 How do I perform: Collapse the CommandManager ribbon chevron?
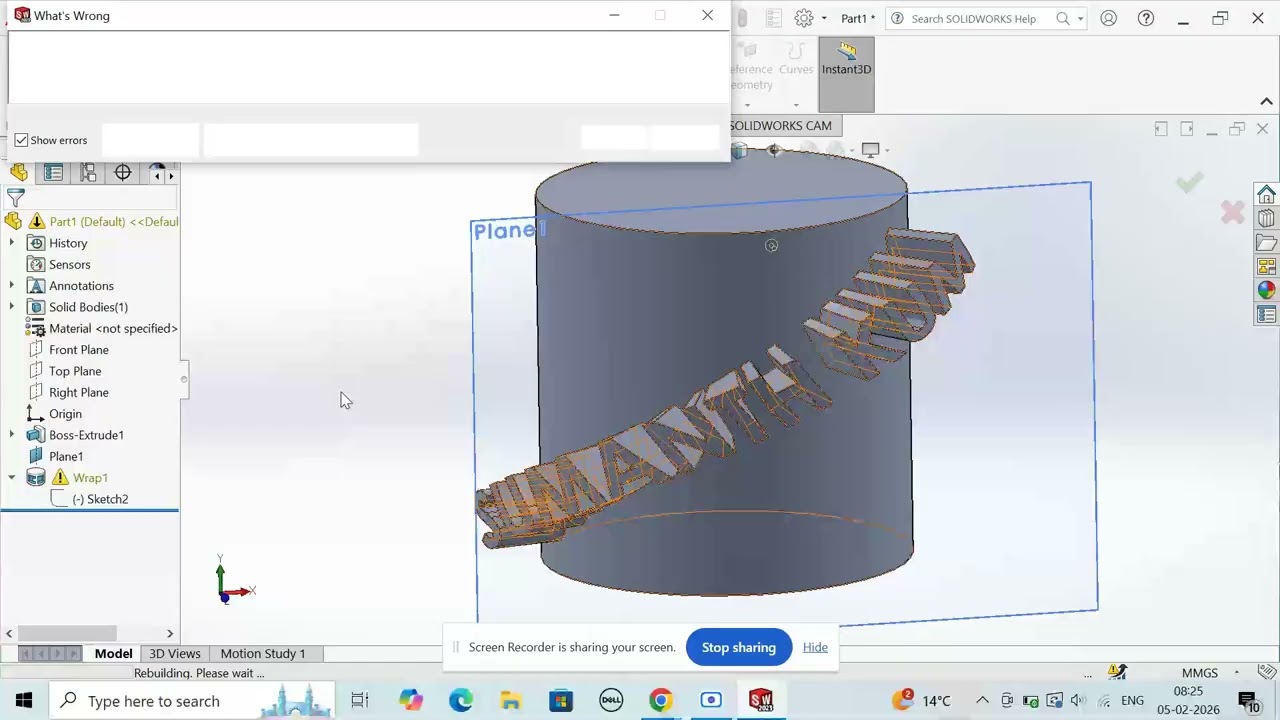tap(1266, 102)
